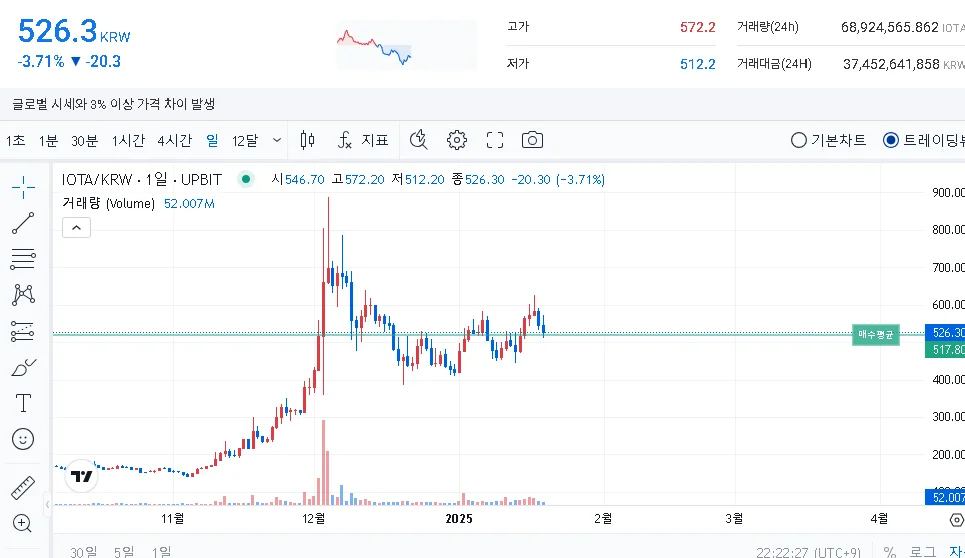Toggle the 로그 scale option
The image size is (965, 558).
(922, 551)
